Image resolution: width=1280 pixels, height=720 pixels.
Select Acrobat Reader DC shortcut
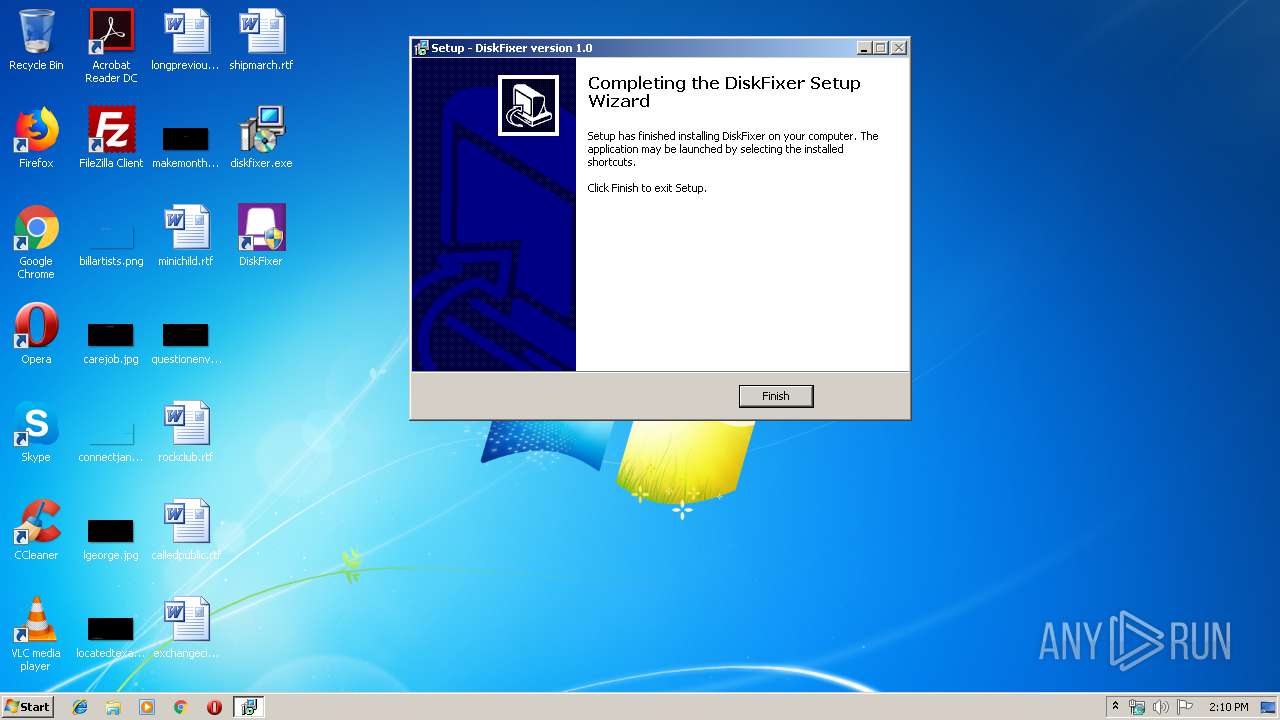click(111, 46)
